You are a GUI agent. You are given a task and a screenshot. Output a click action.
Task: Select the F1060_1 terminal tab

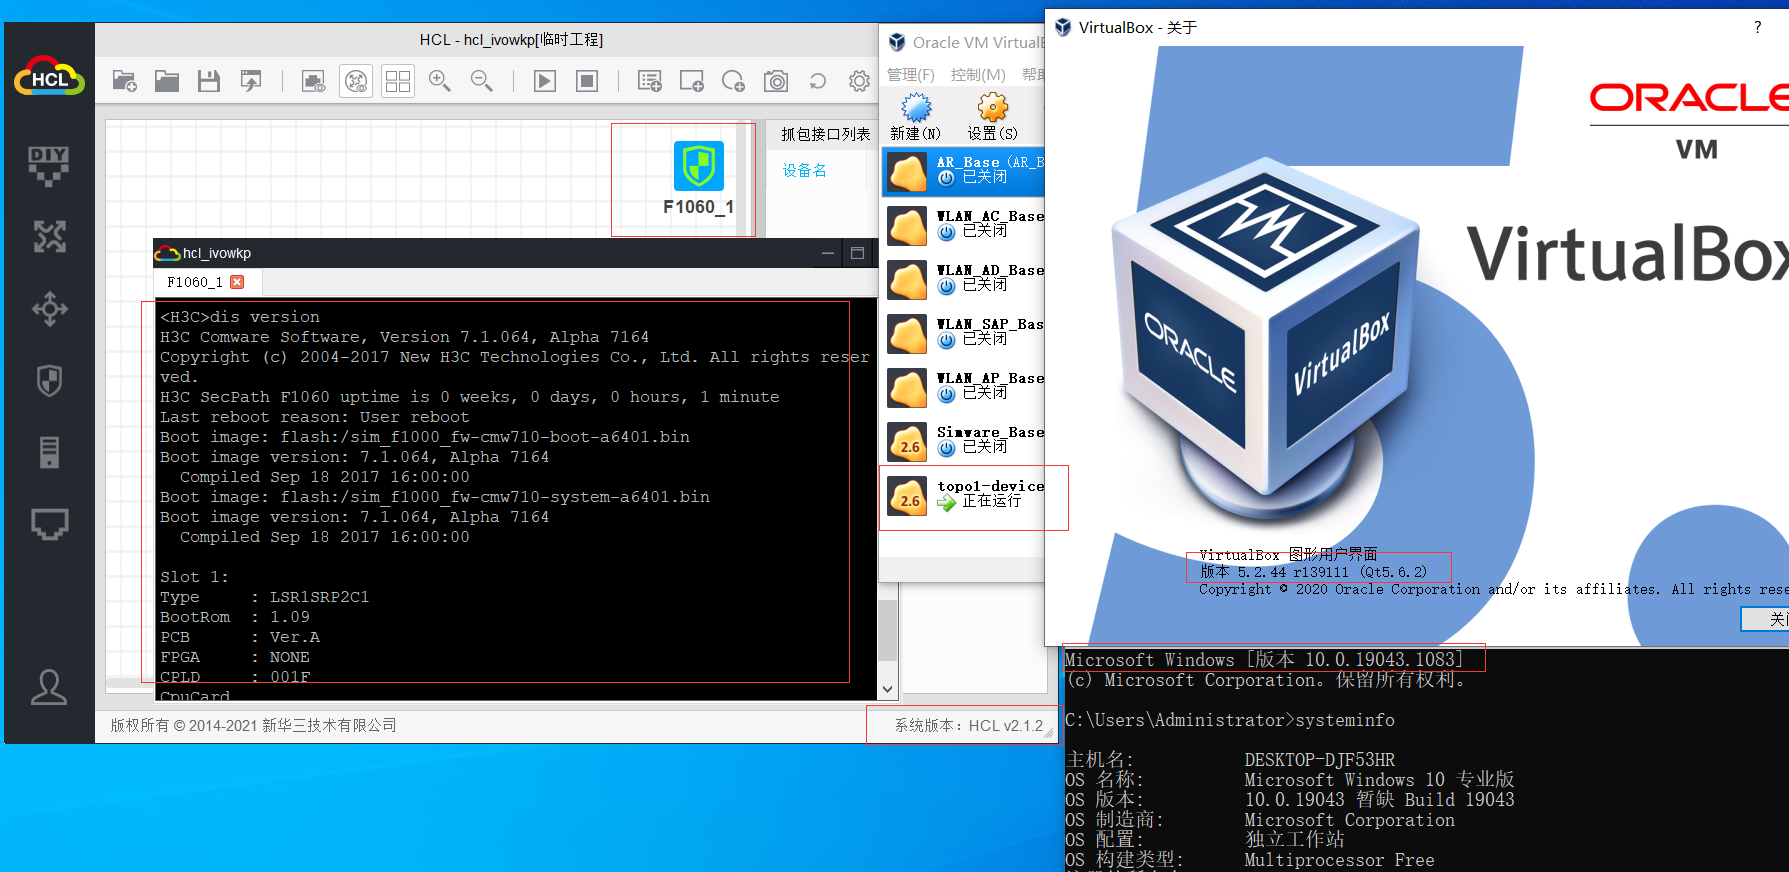[195, 282]
